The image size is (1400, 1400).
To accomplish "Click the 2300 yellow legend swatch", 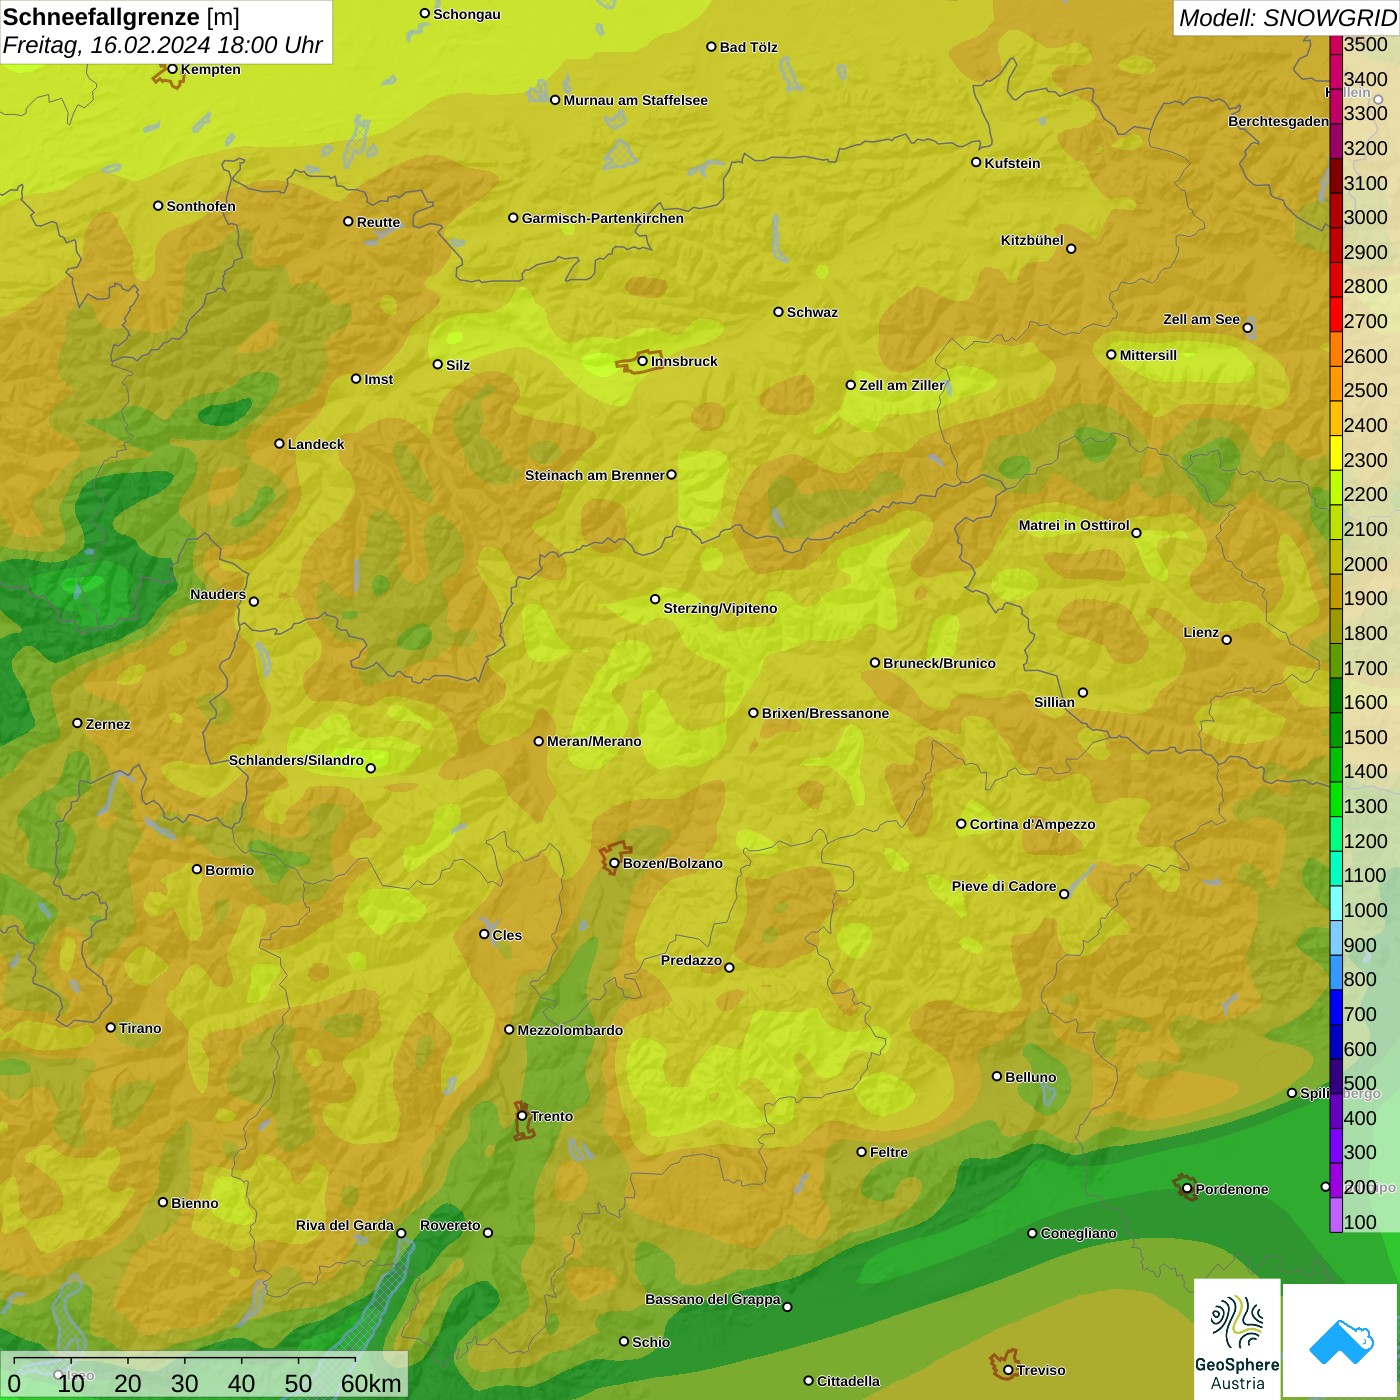I will coord(1336,453).
